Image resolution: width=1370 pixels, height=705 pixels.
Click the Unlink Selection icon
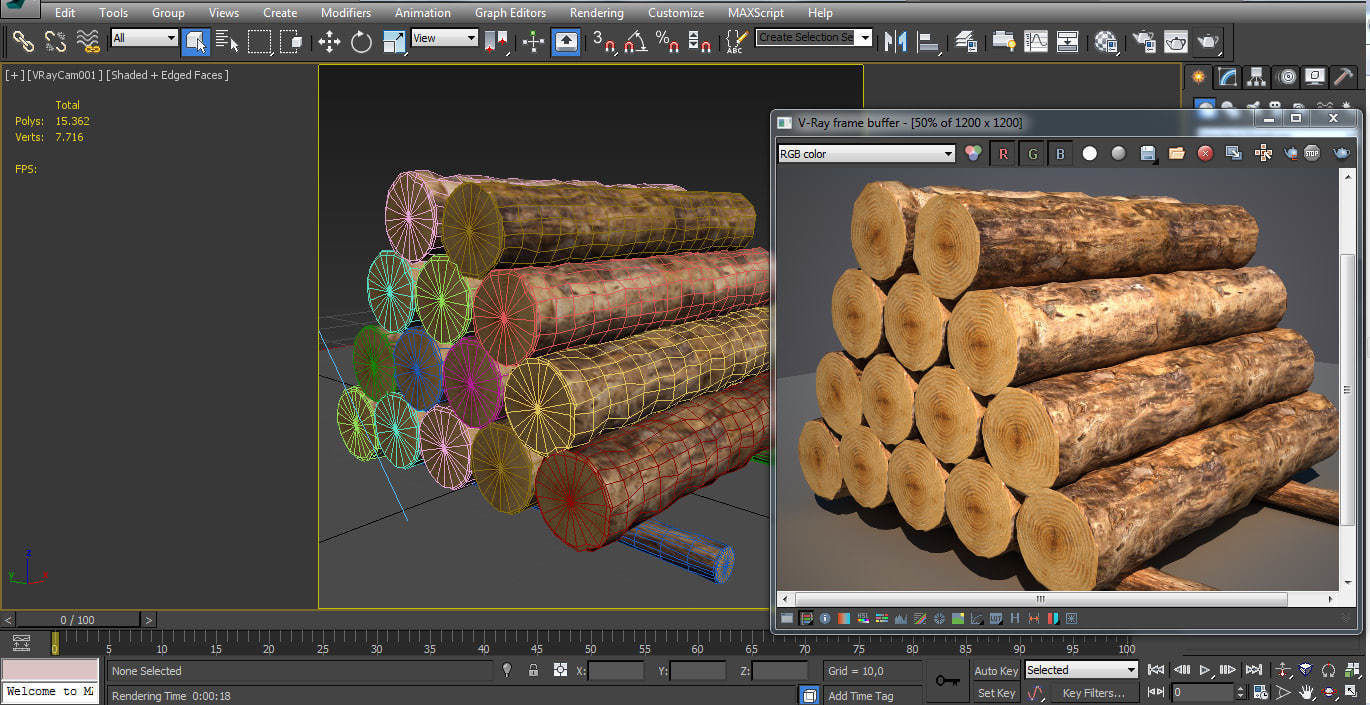[55, 41]
